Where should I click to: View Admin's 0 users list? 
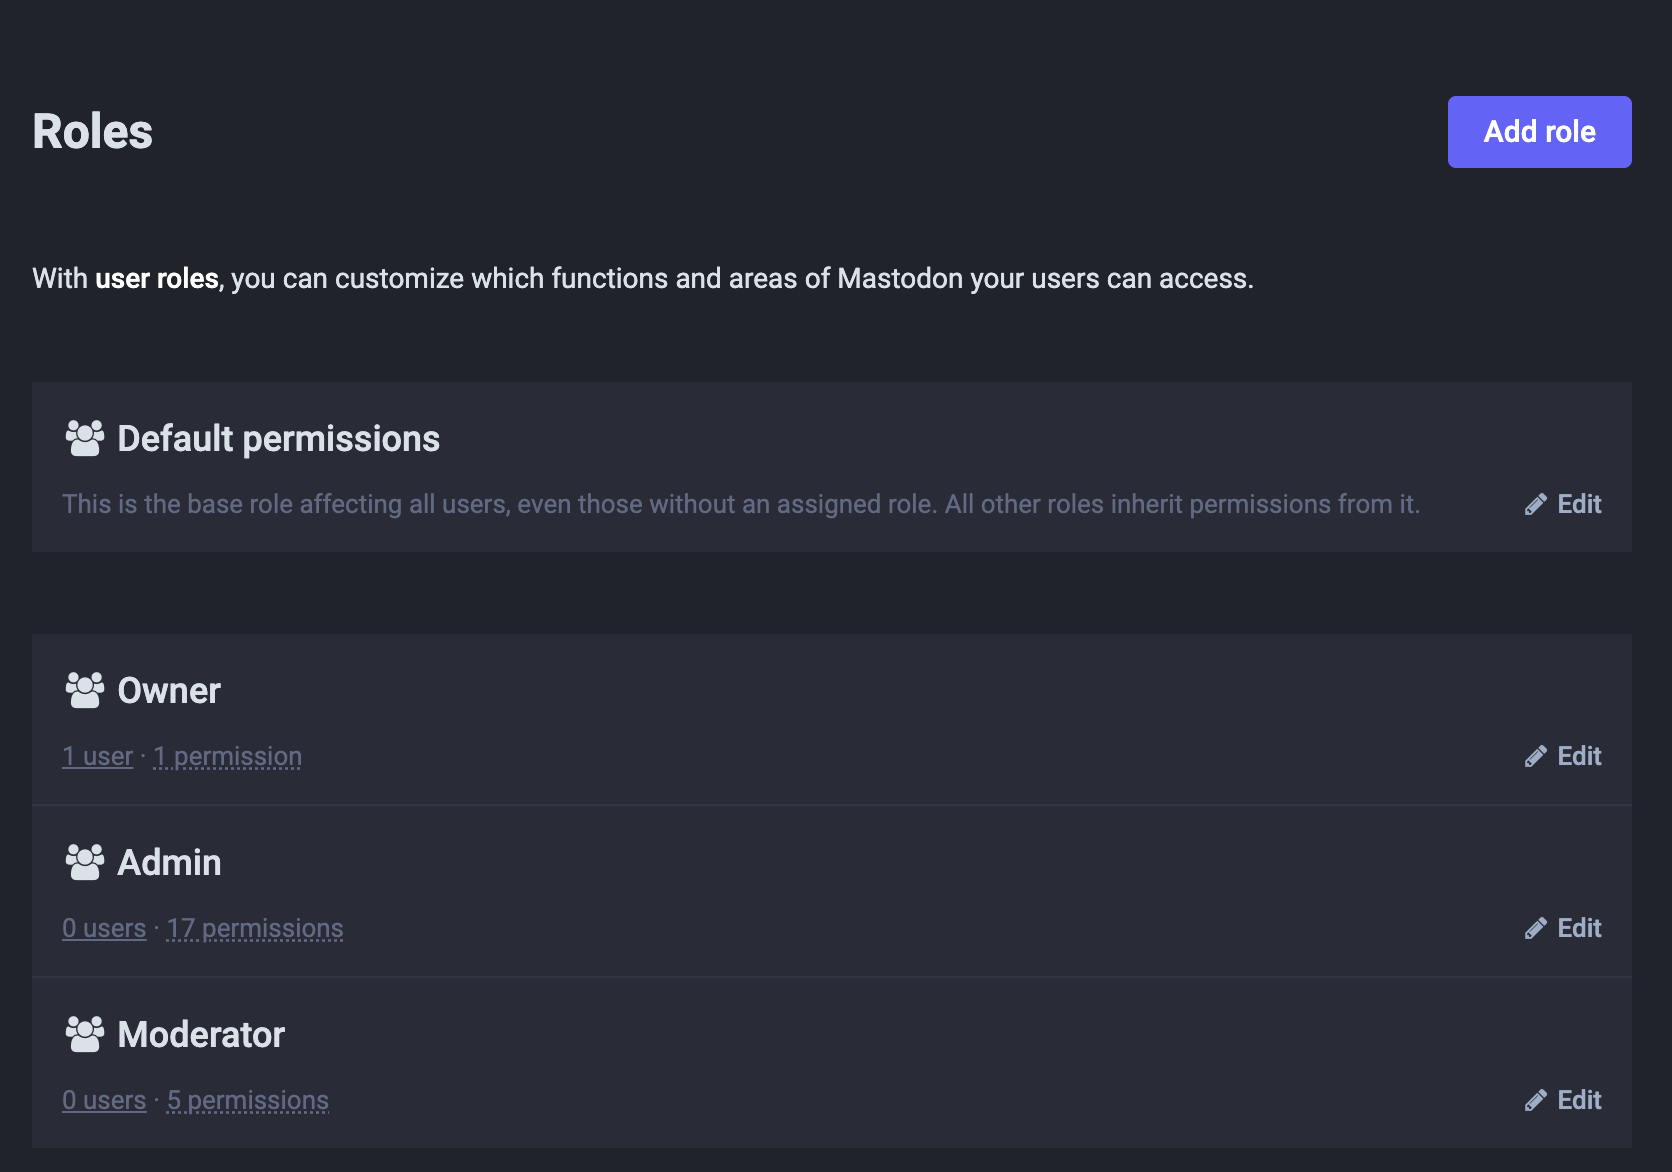tap(104, 929)
